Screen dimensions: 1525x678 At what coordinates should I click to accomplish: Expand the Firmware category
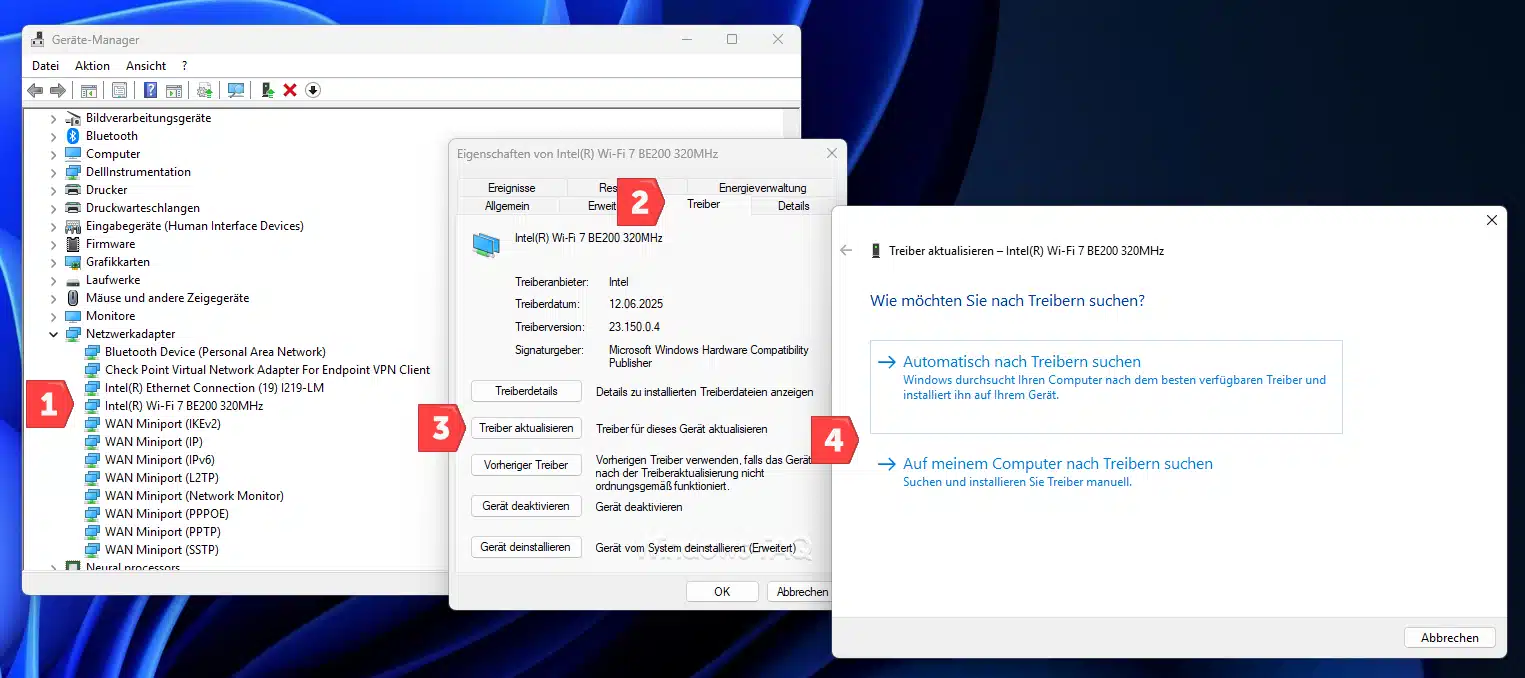point(54,244)
